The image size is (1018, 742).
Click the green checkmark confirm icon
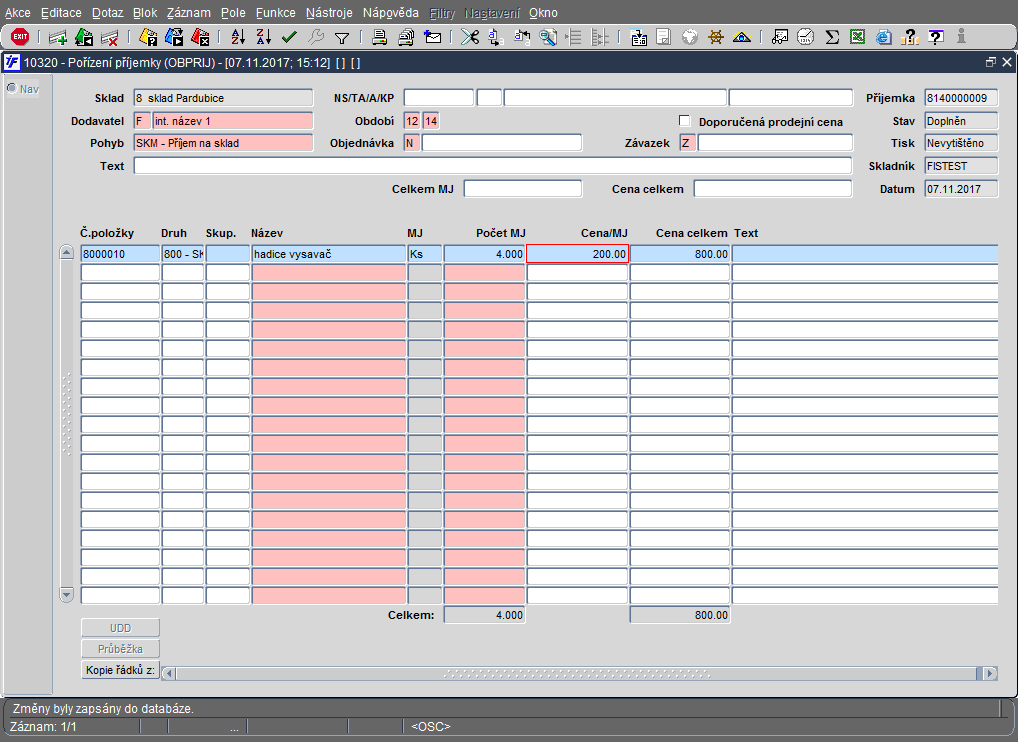(x=290, y=38)
